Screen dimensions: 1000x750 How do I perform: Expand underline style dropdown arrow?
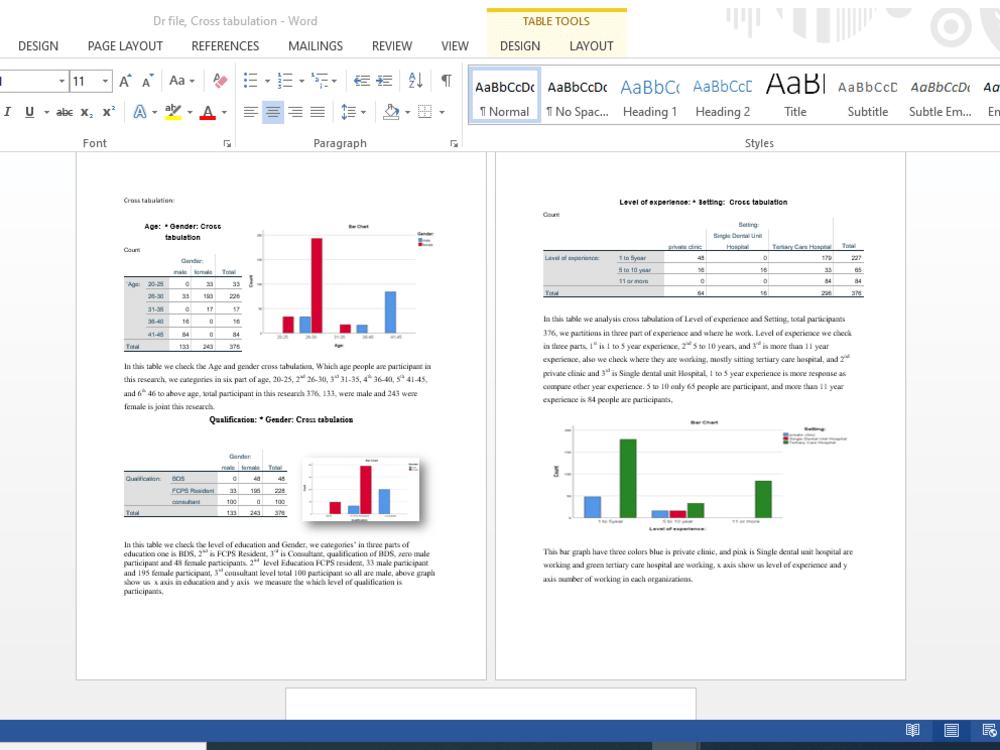[x=47, y=112]
